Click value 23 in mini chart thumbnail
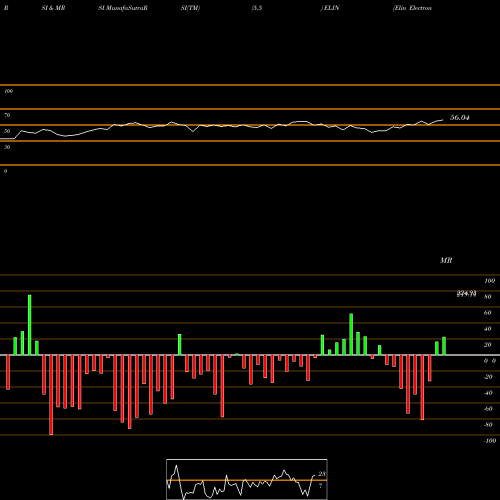This screenshot has height=500, width=500. (x=322, y=474)
